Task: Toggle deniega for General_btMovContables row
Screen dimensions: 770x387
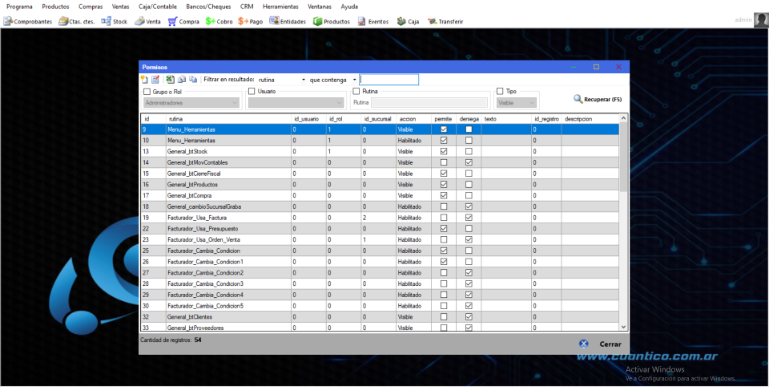Action: (x=469, y=163)
